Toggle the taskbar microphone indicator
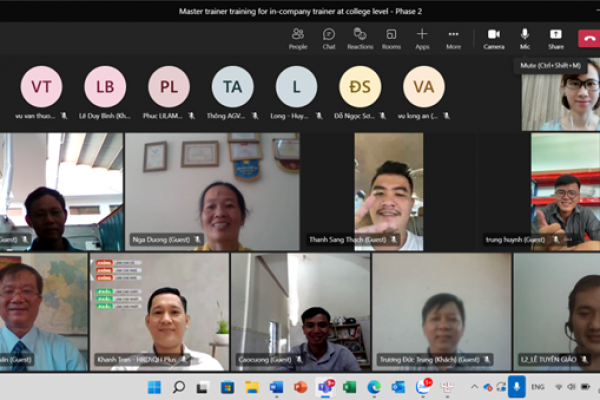Viewport: 600px width, 400px height. pyautogui.click(x=517, y=387)
